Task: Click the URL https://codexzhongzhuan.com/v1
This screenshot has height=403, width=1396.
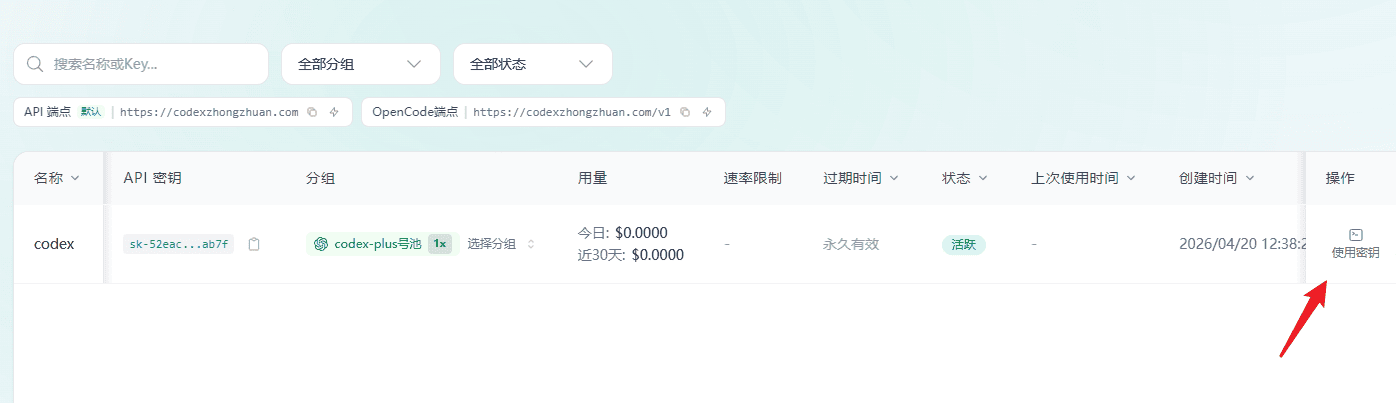Action: 572,112
